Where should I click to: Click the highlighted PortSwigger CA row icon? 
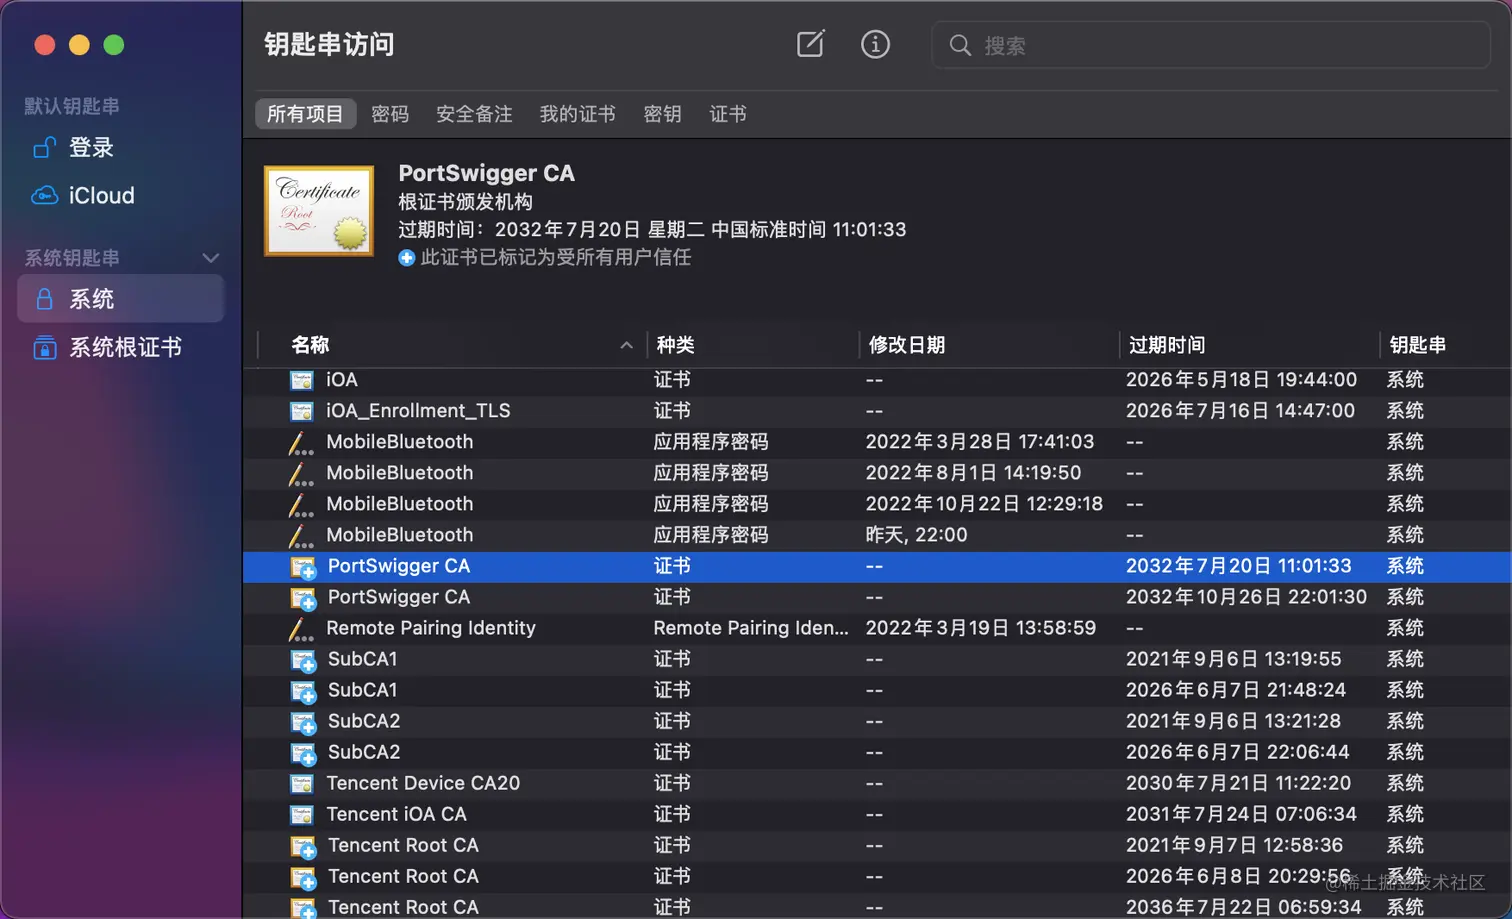(303, 567)
